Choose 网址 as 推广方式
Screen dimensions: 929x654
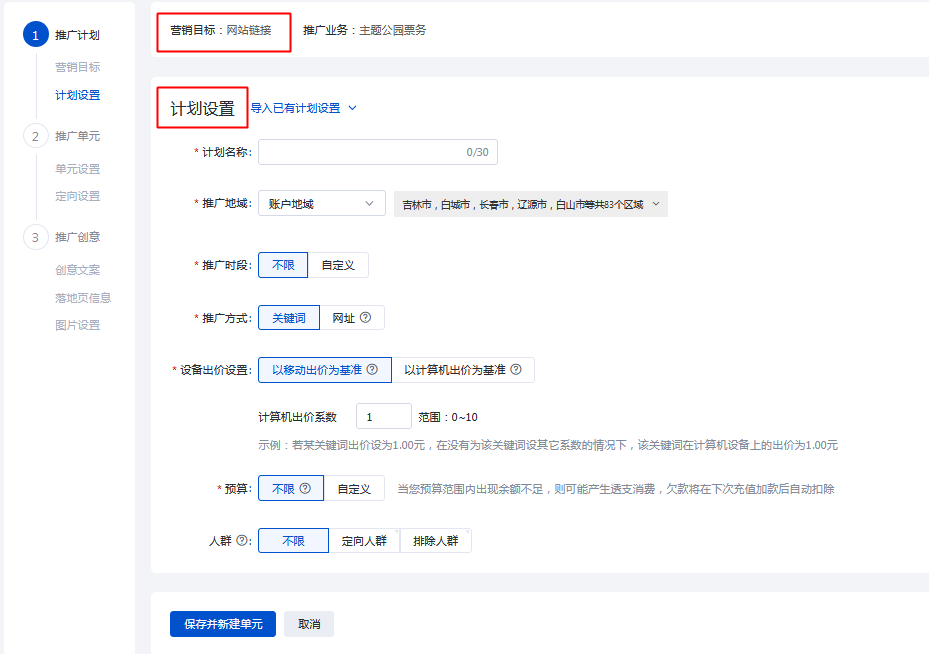point(352,318)
